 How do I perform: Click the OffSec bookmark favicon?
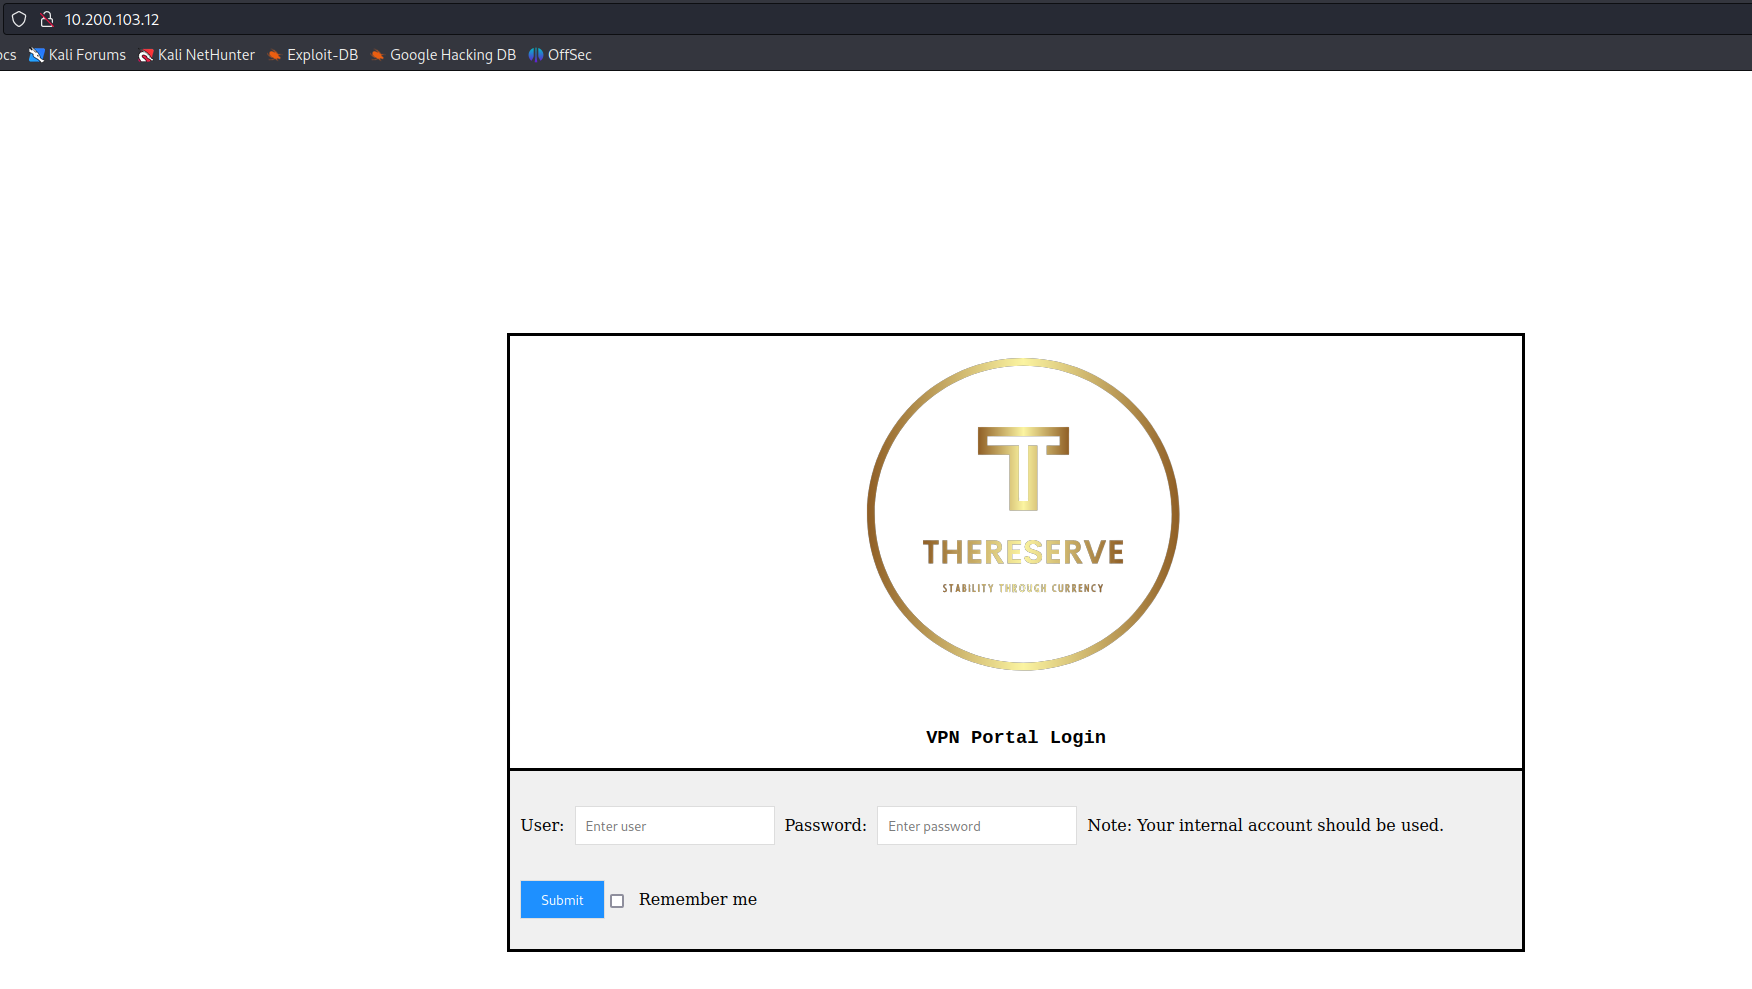pyautogui.click(x=536, y=55)
